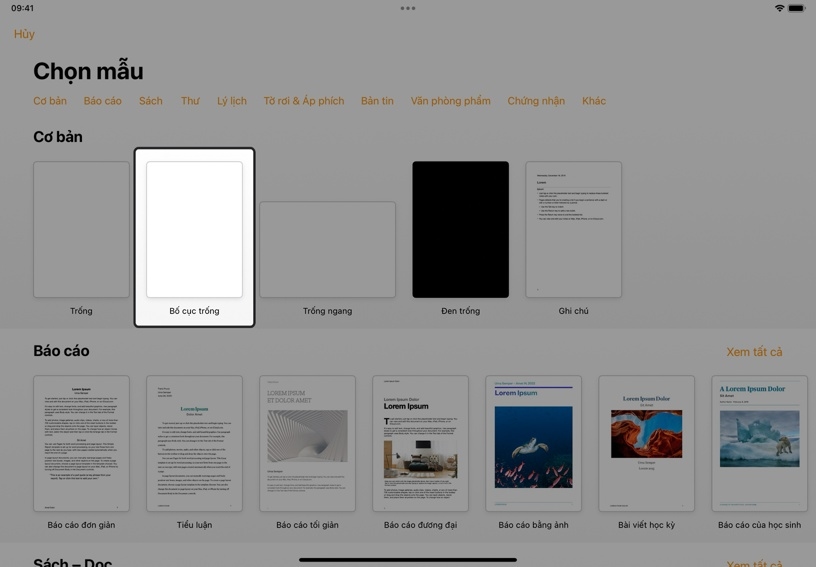This screenshot has width=816, height=567.
Task: Tap the three-dot multitasking icon at top
Action: (x=408, y=8)
